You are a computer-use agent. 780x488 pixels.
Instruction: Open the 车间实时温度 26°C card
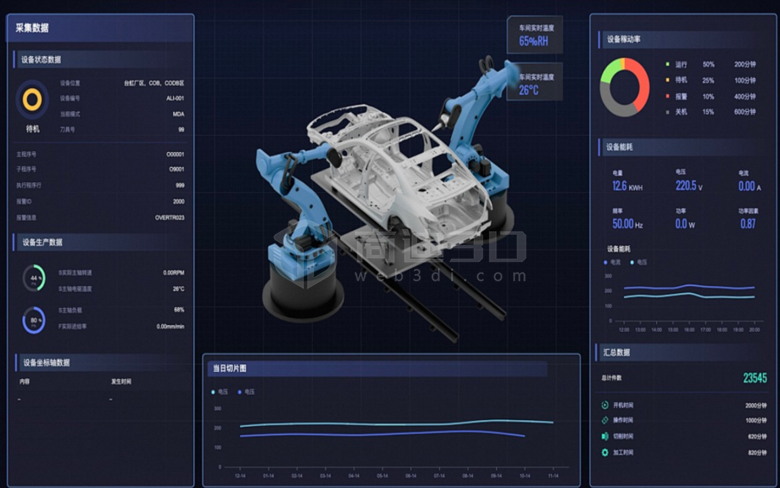535,83
